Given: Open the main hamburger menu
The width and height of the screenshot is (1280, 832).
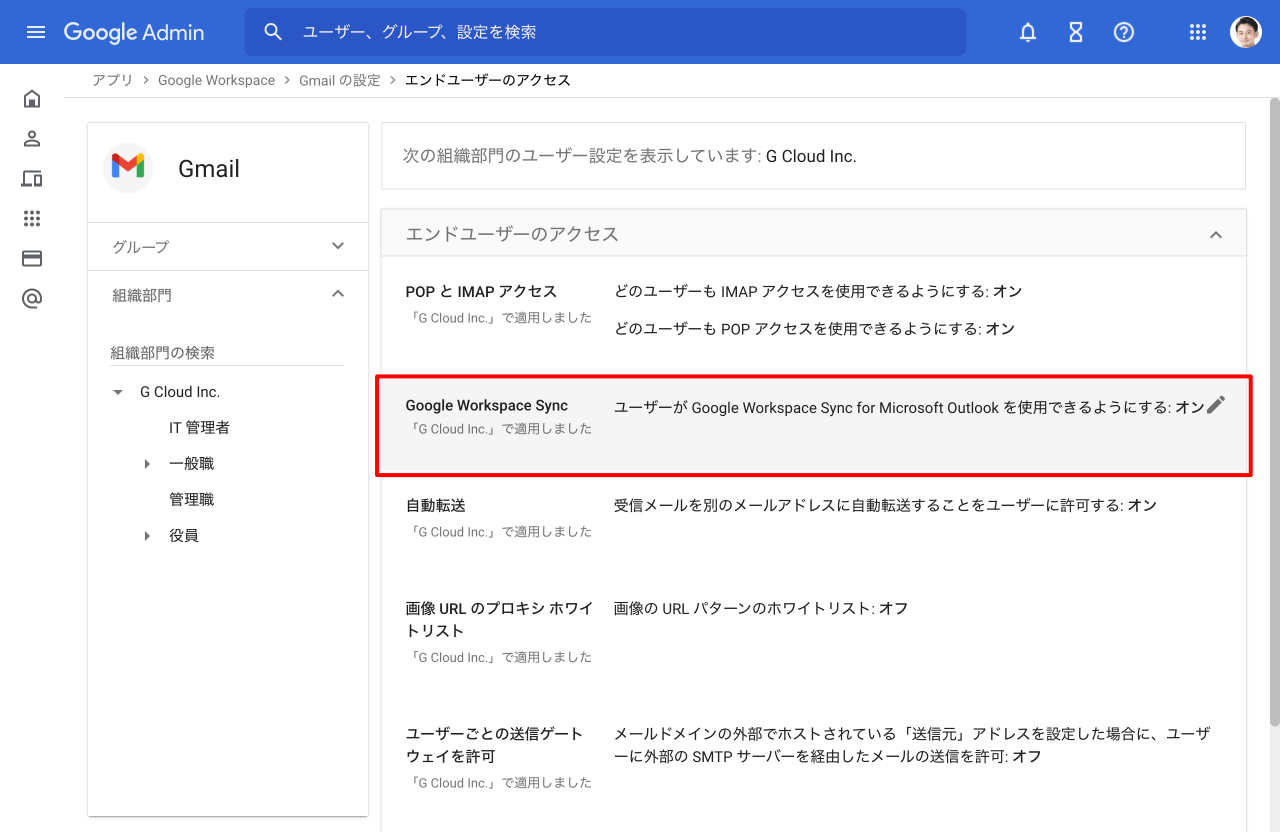Looking at the screenshot, I should [36, 32].
